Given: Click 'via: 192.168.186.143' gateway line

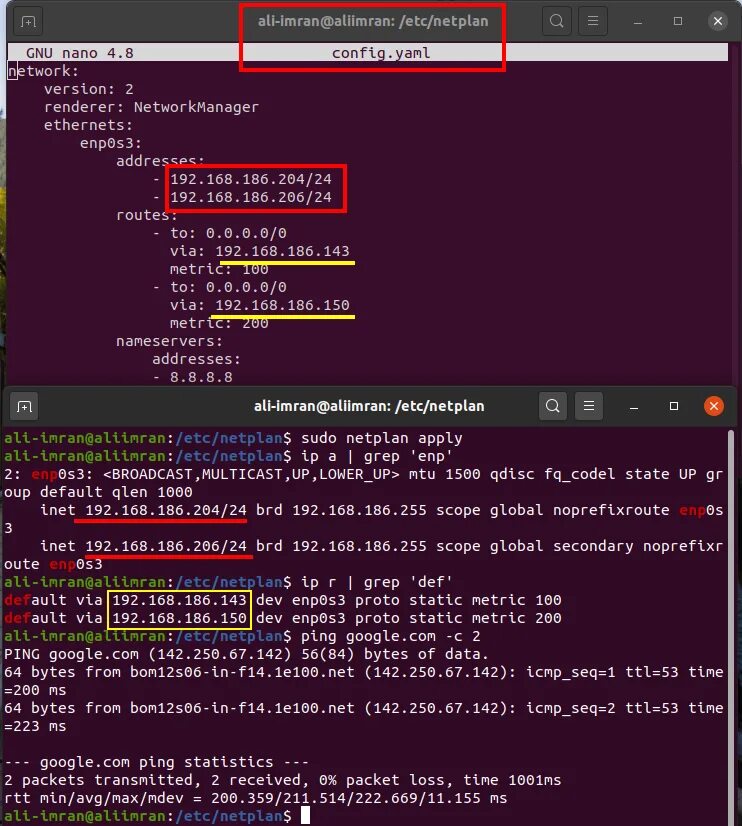Looking at the screenshot, I should point(260,251).
